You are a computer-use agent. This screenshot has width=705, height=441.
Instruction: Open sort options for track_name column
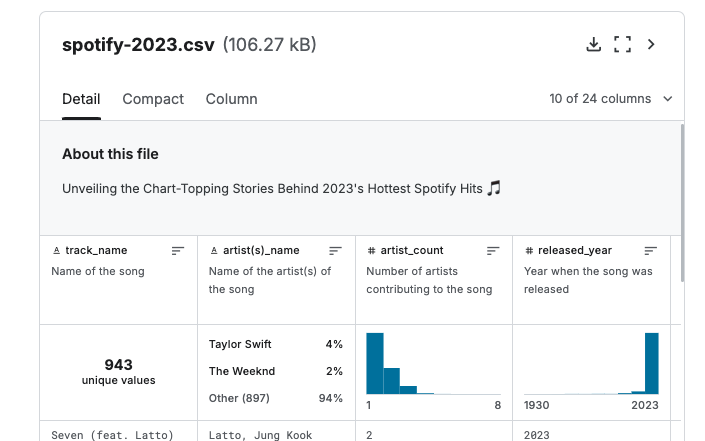tap(178, 250)
